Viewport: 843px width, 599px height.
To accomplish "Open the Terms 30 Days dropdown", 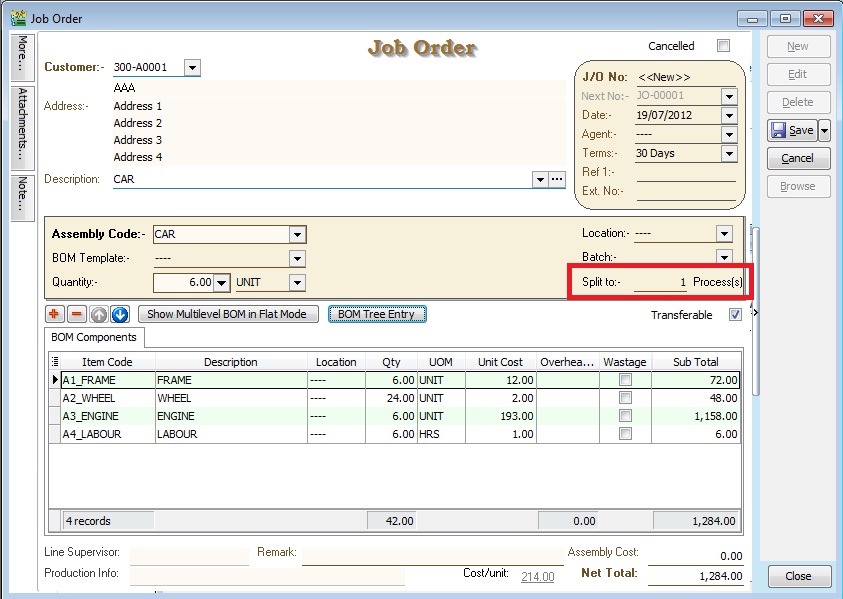I will 728,154.
